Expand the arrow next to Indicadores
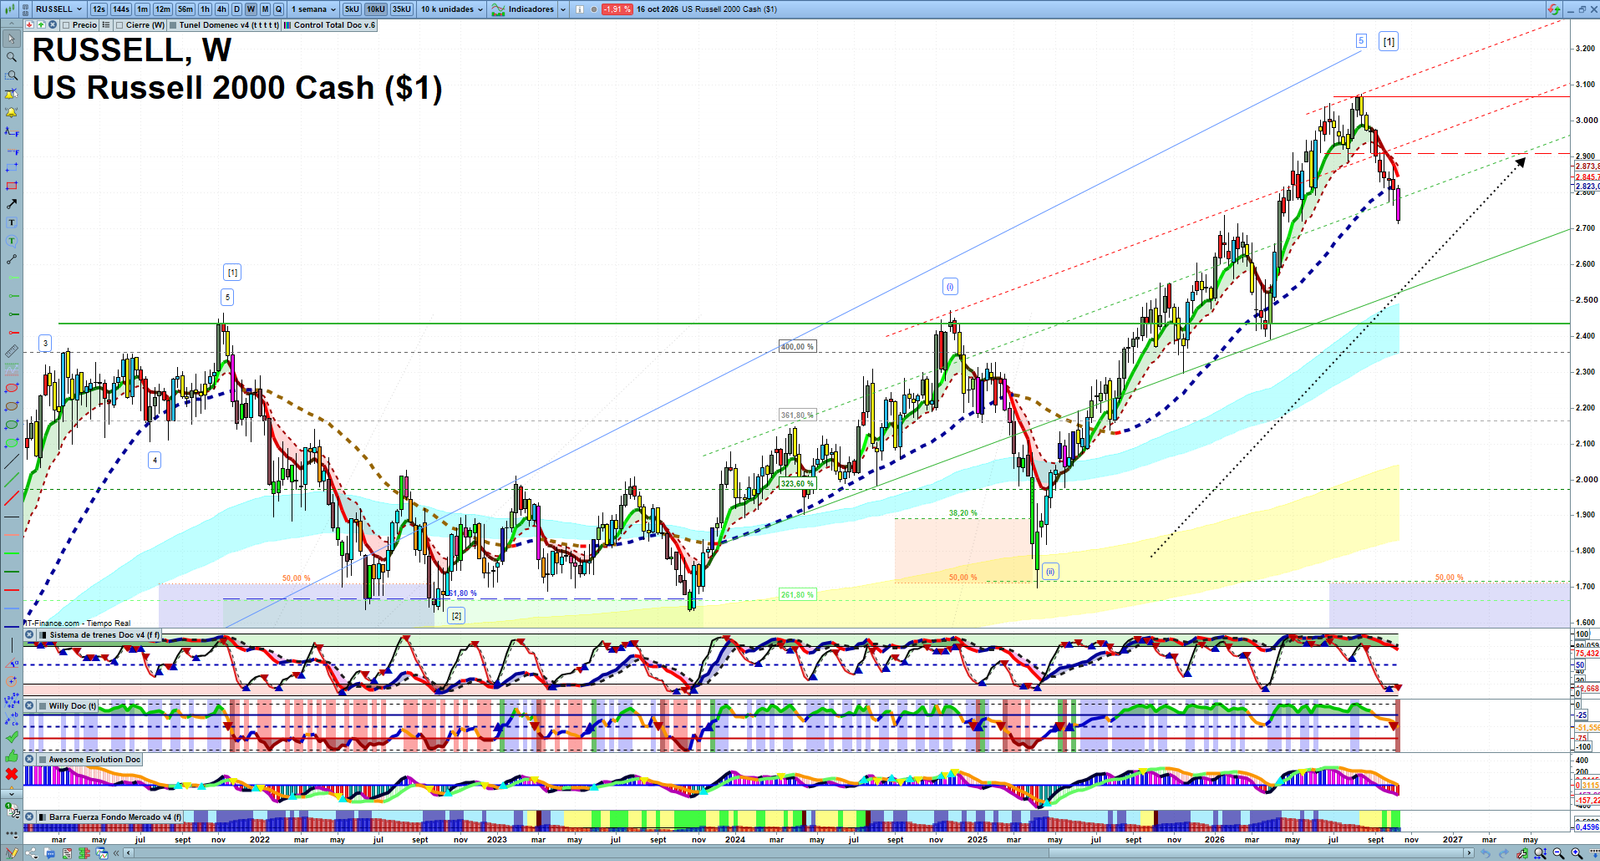Viewport: 1600px width, 861px height. (x=563, y=9)
